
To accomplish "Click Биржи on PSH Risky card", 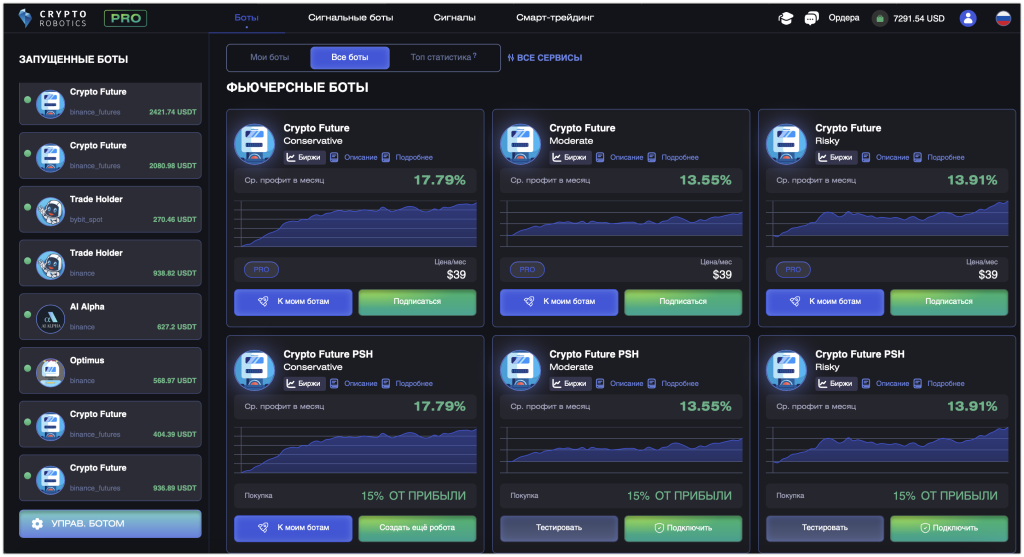I will 835,383.
